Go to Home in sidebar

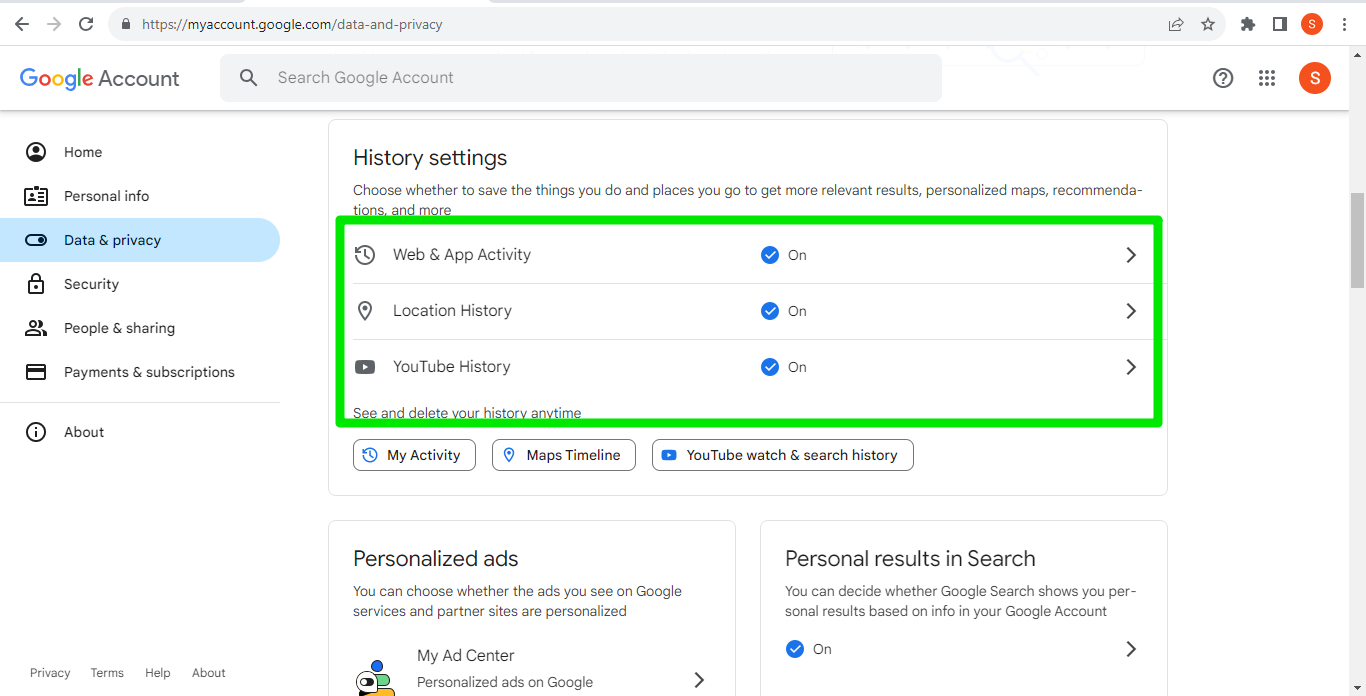[140, 152]
